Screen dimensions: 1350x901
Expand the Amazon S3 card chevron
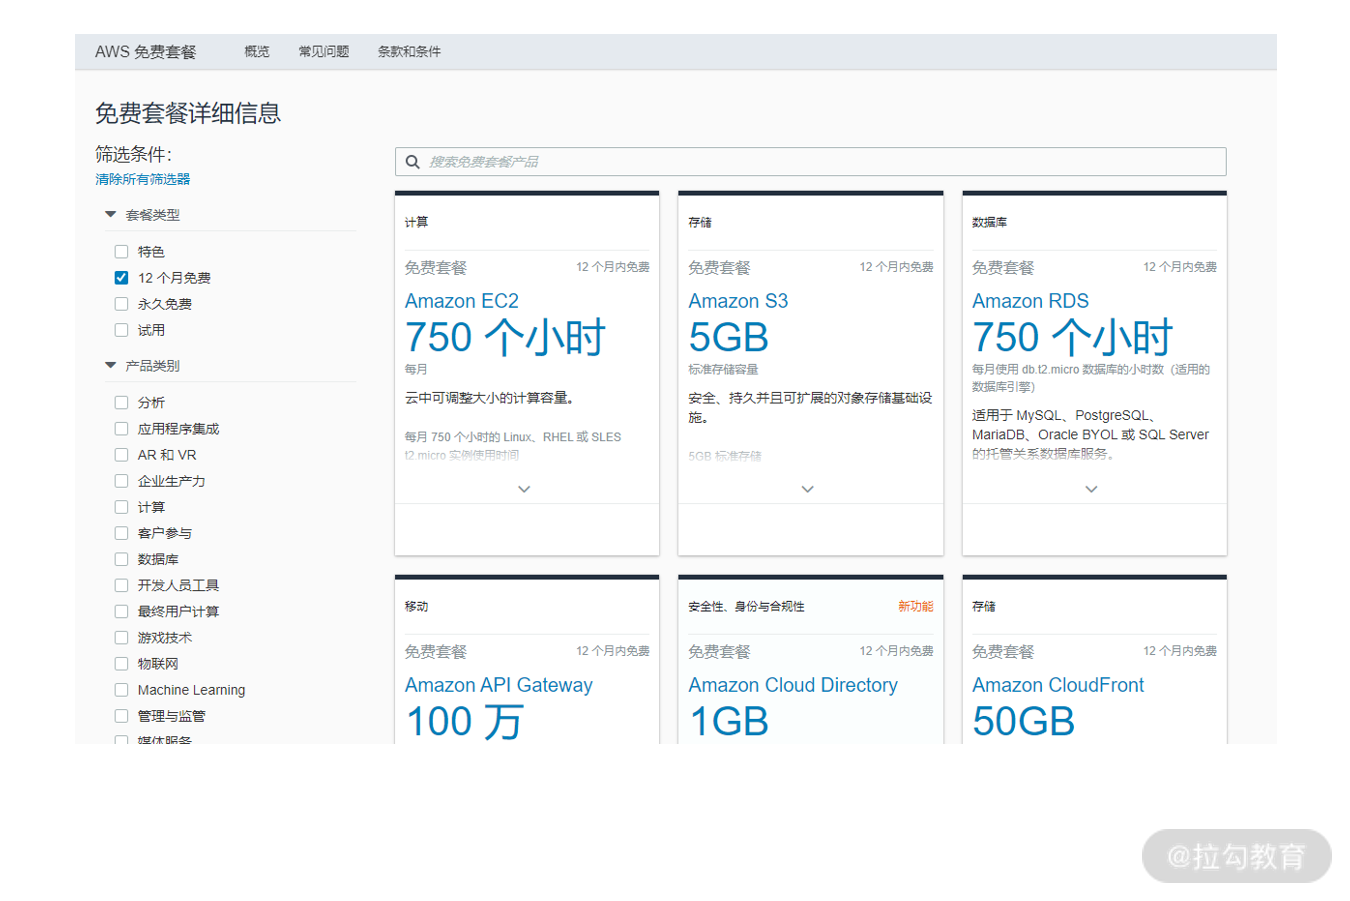tap(808, 489)
